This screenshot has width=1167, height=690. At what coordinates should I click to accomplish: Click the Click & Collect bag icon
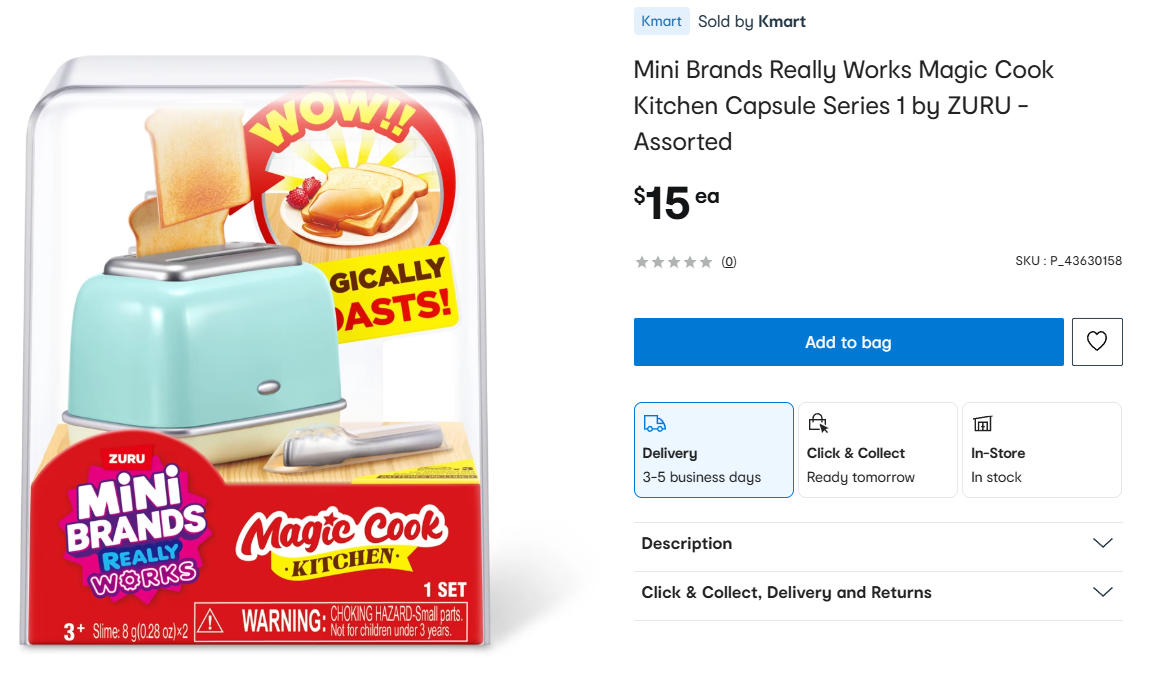pyautogui.click(x=818, y=423)
